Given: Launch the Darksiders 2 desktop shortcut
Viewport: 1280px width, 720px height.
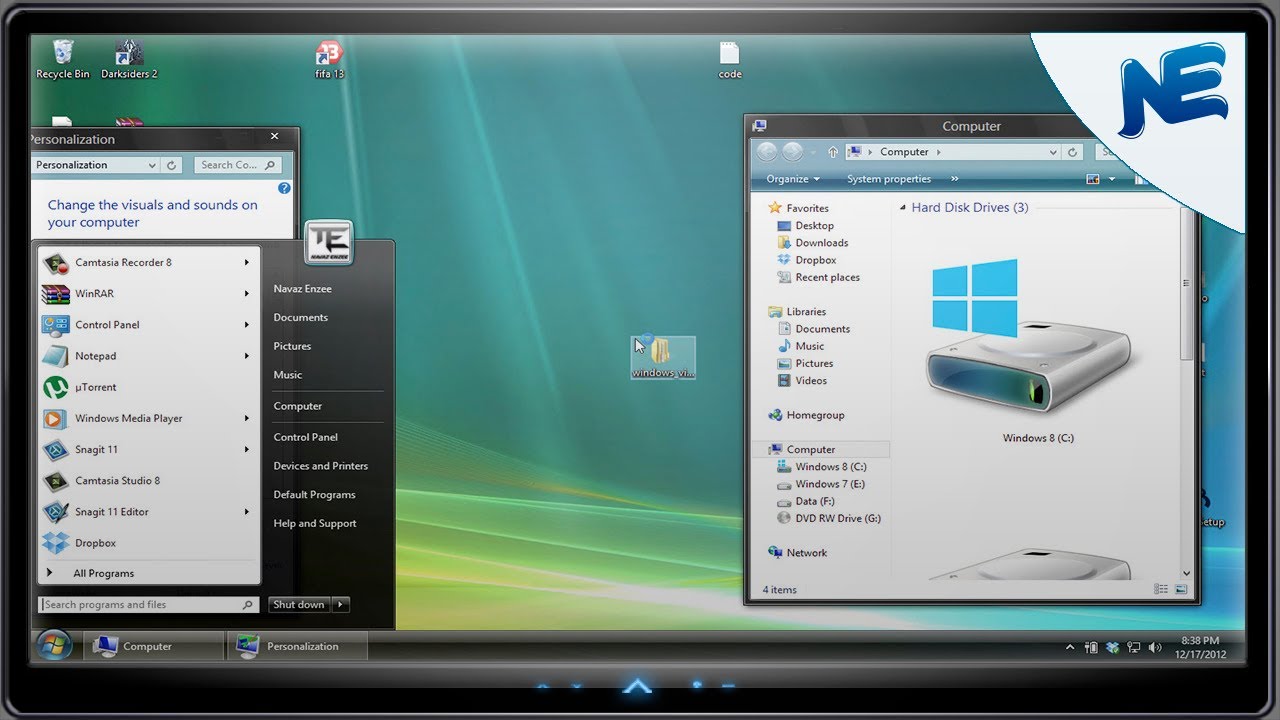Looking at the screenshot, I should click(129, 59).
